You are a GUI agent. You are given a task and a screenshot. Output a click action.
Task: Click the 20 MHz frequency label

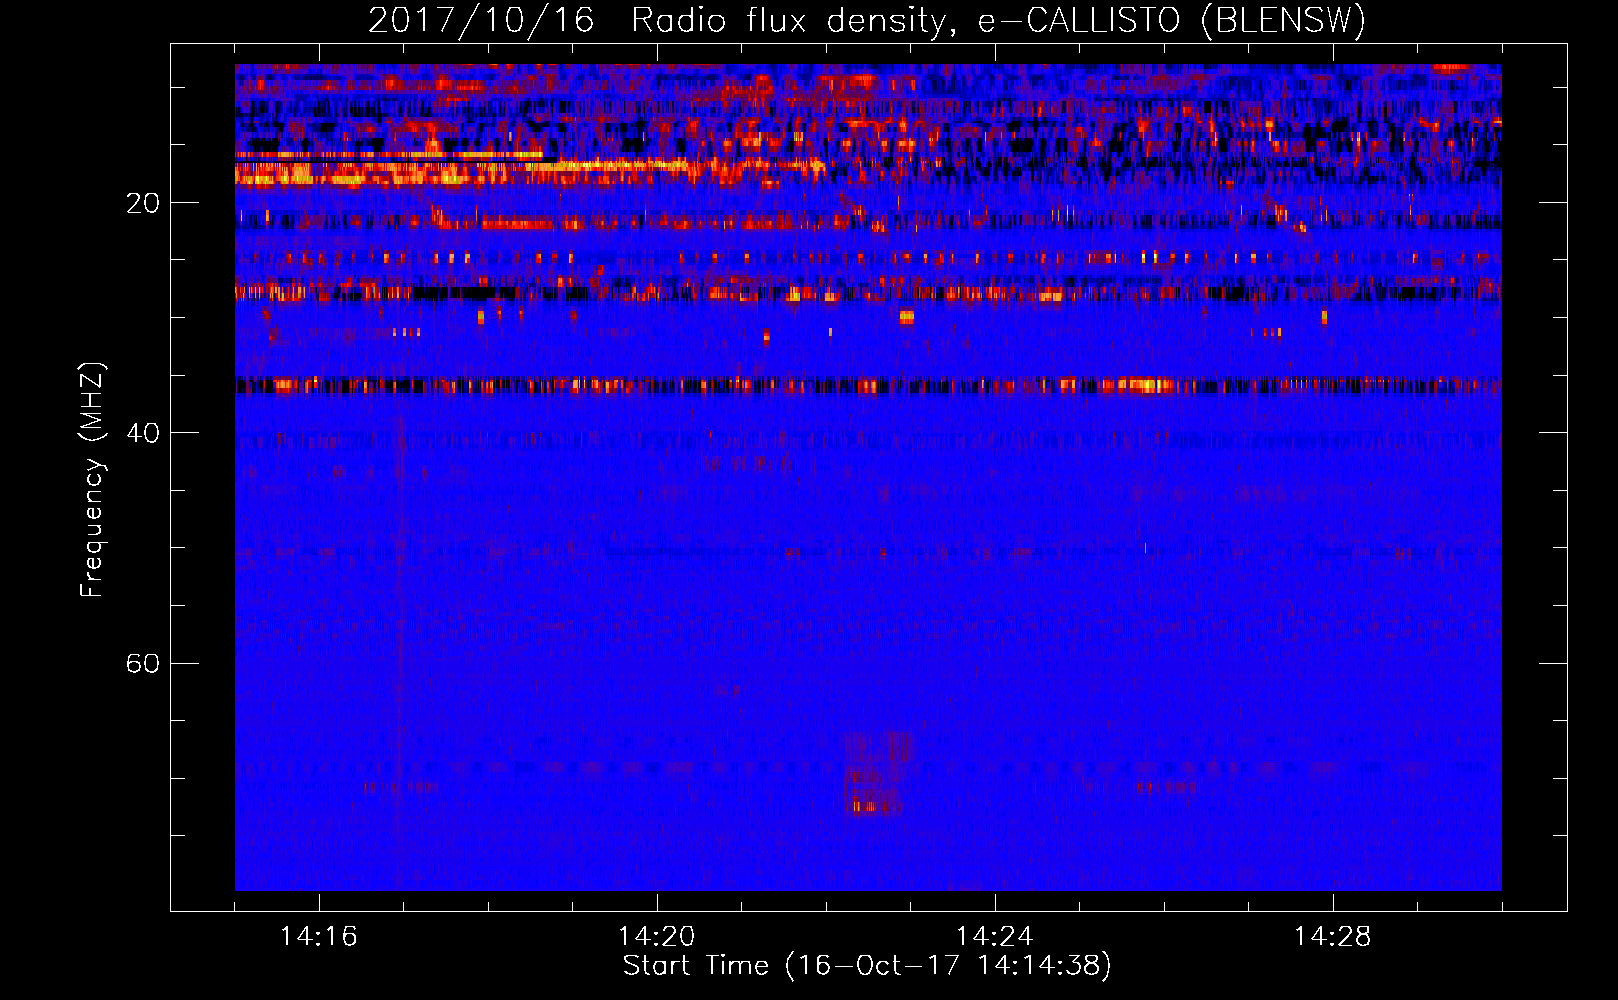pyautogui.click(x=142, y=204)
